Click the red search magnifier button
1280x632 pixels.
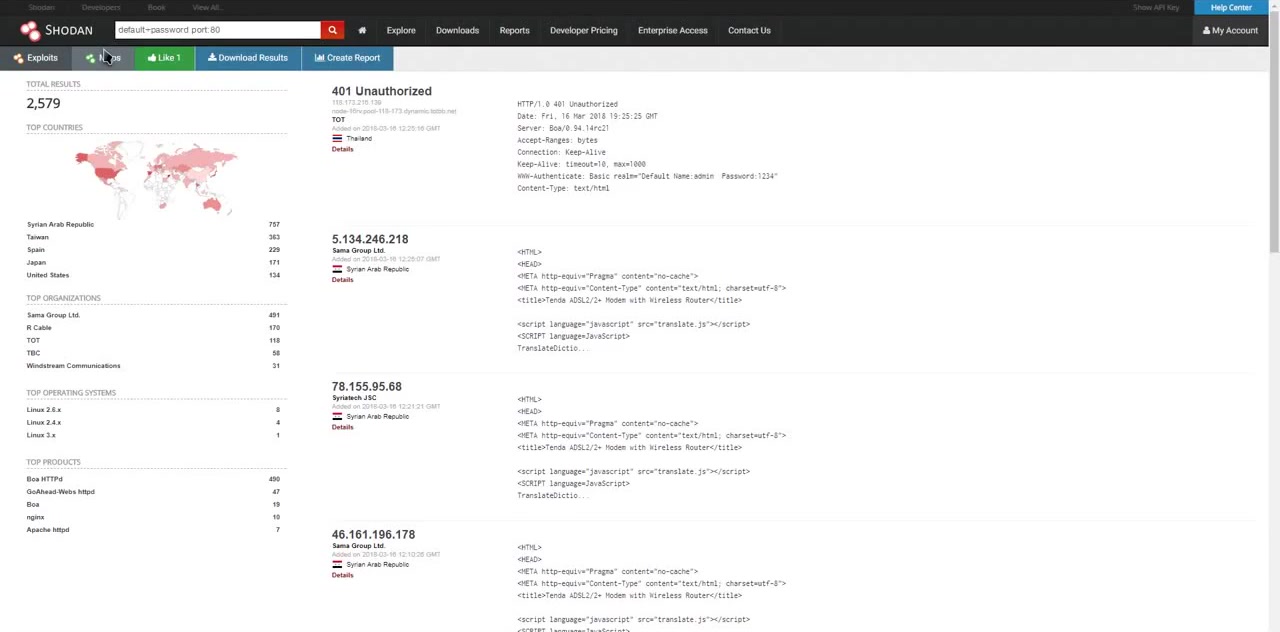tap(332, 30)
